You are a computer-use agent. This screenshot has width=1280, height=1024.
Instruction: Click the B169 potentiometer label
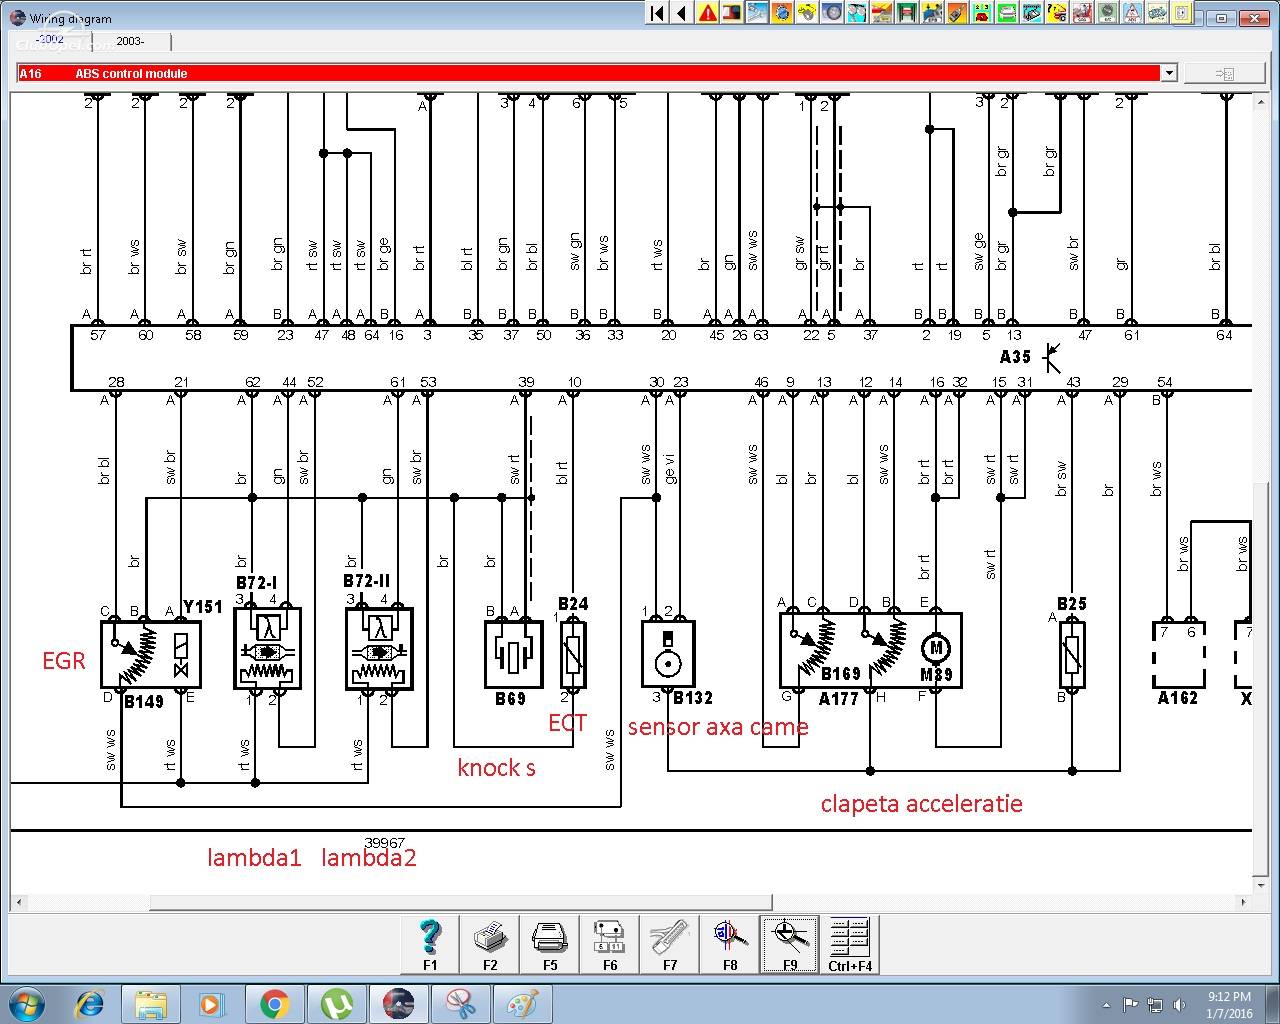tap(841, 675)
